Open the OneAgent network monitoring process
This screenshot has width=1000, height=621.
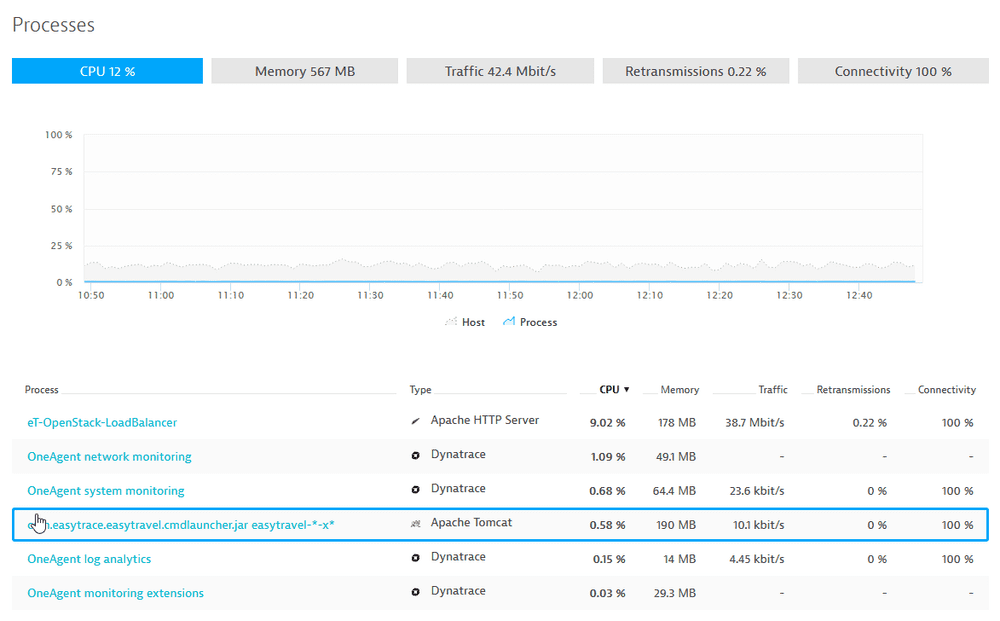point(109,456)
